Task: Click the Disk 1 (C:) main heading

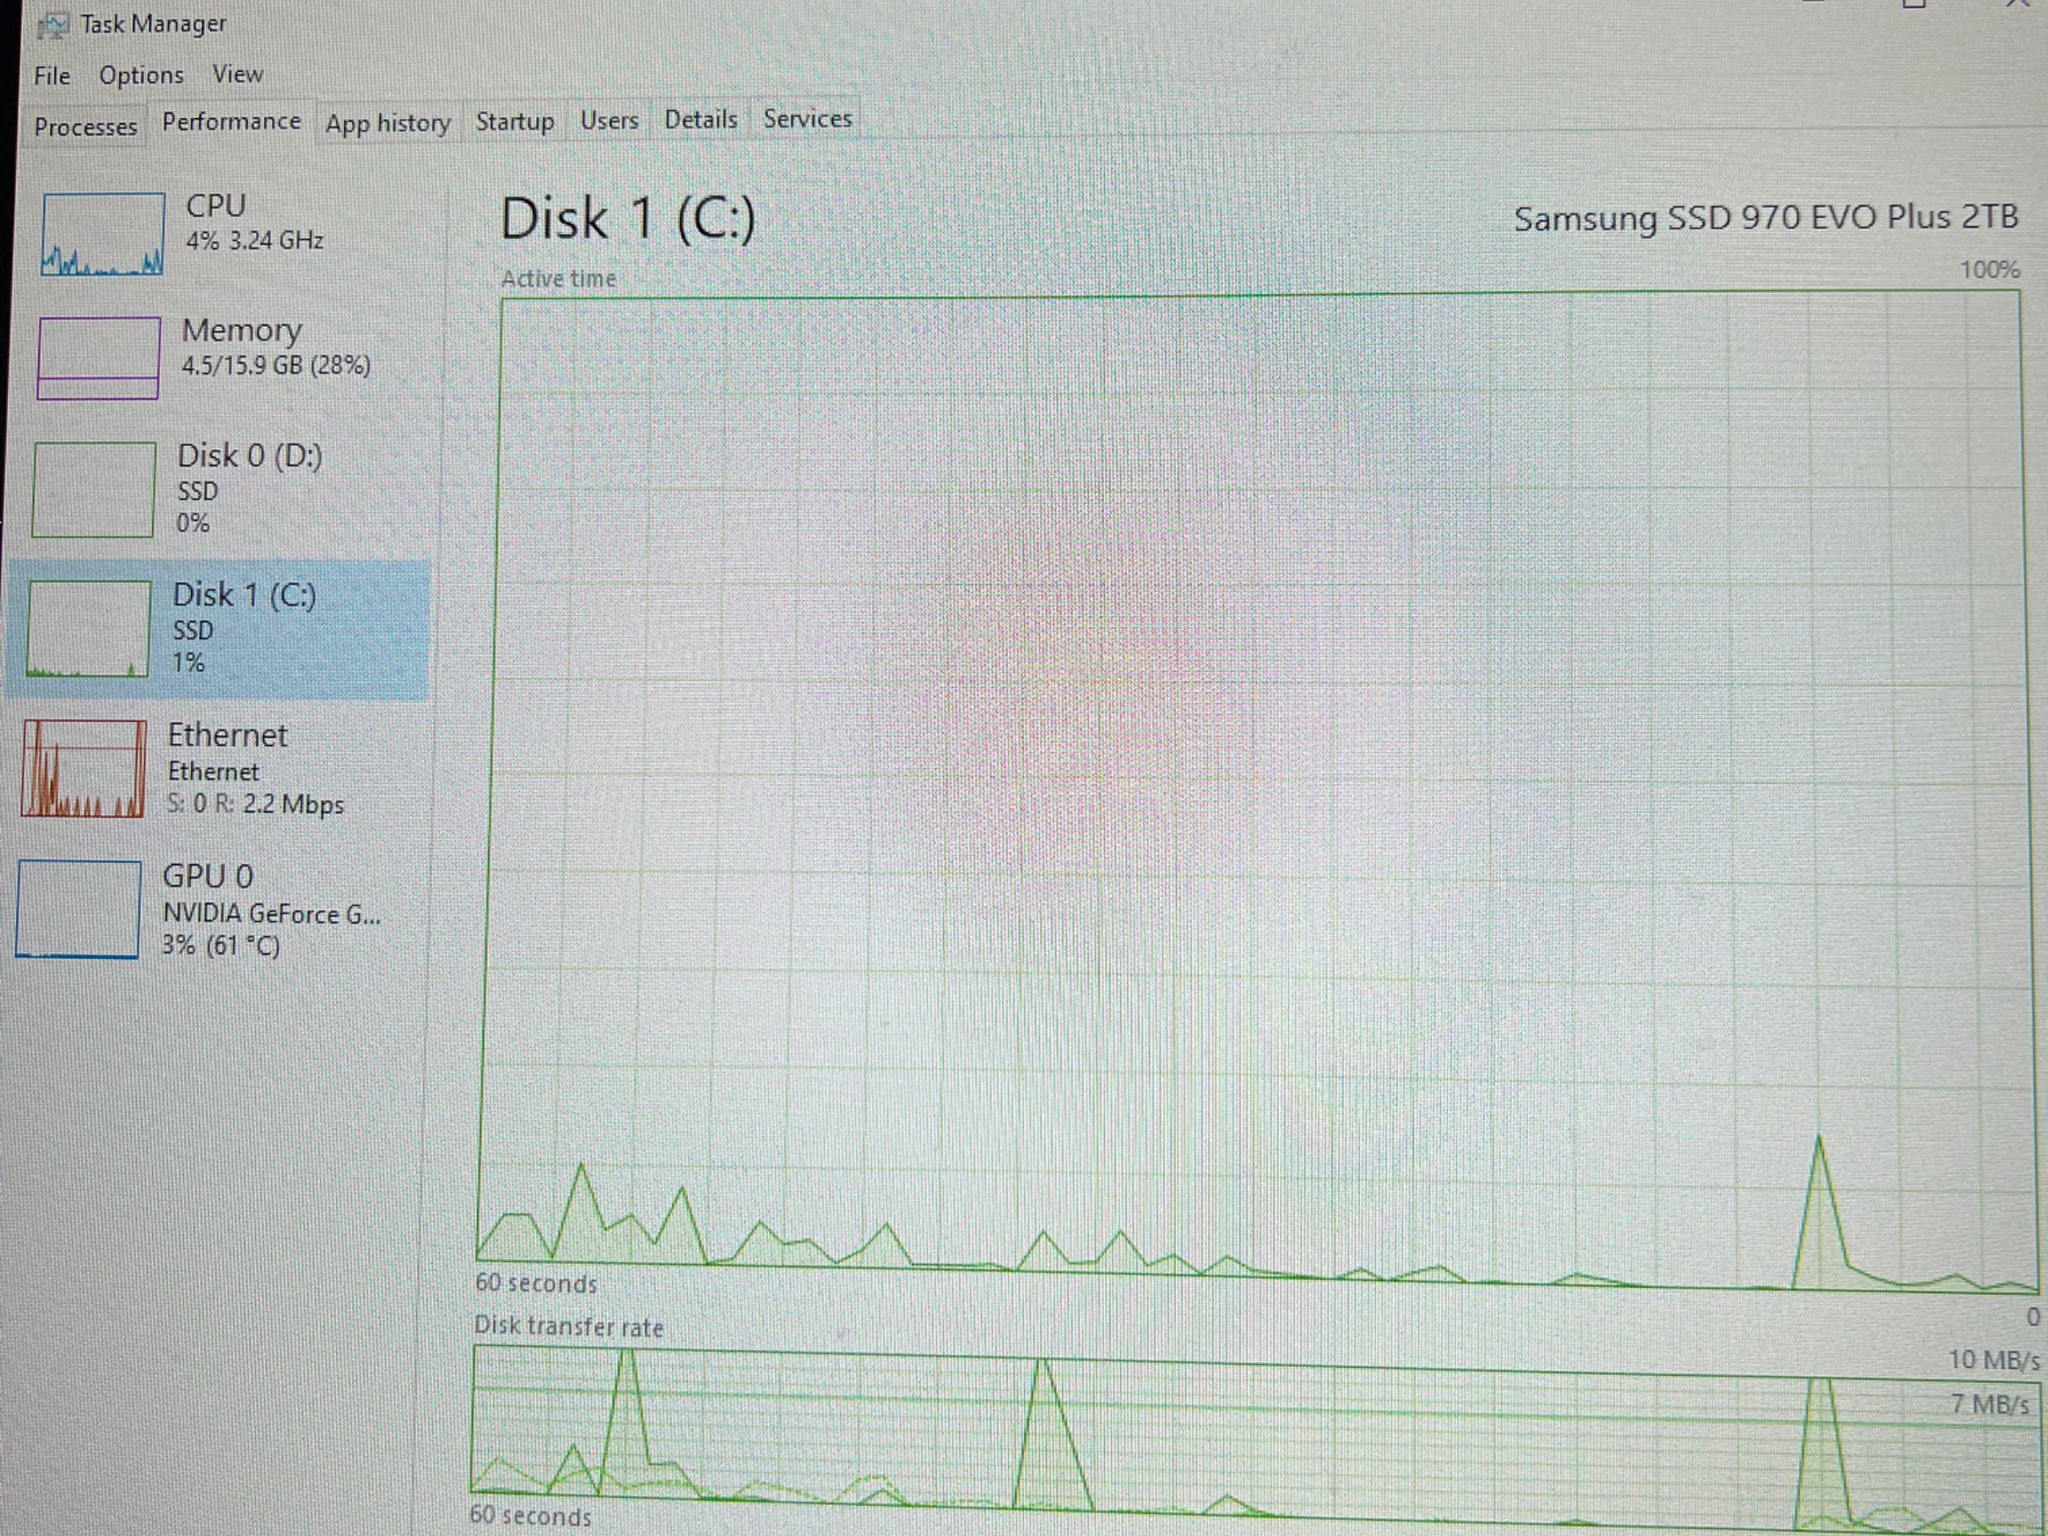Action: (628, 218)
